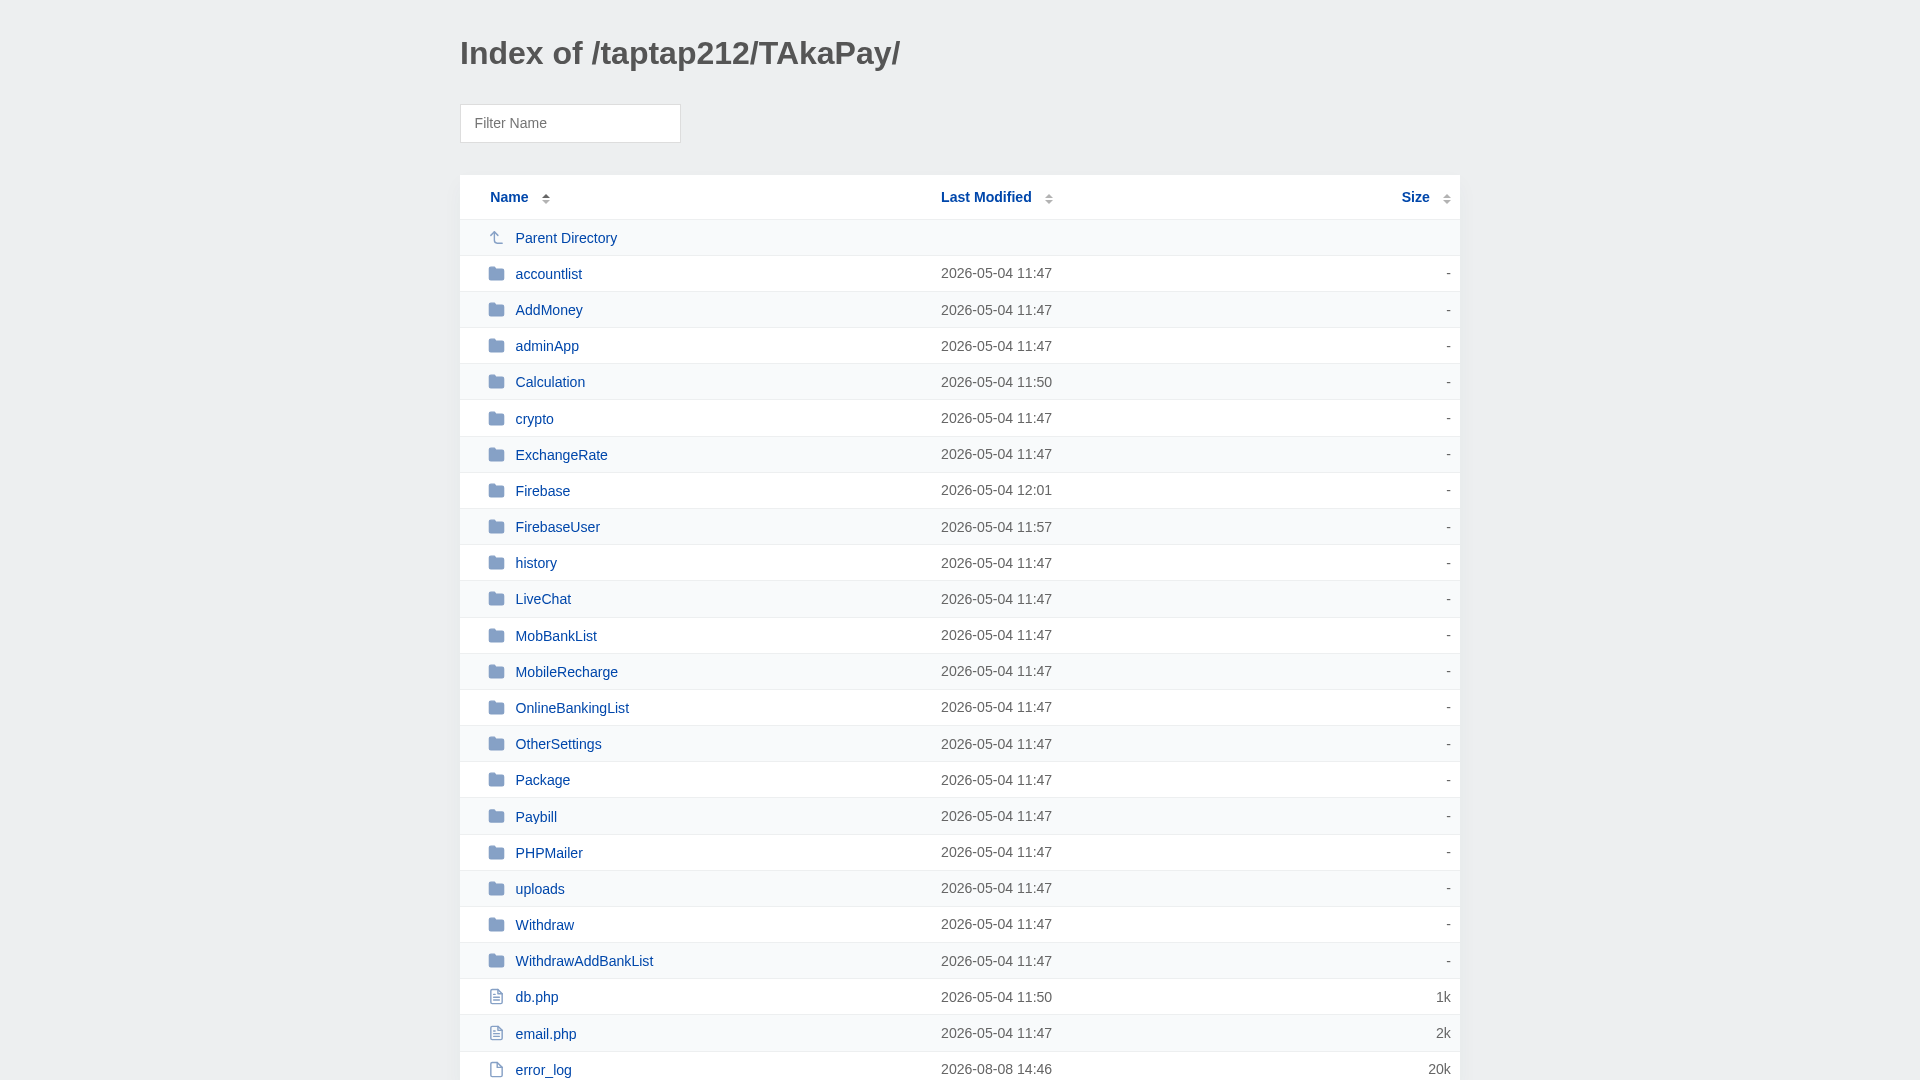This screenshot has width=1920, height=1080.
Task: Click the file icon beside db.php
Action: [x=496, y=997]
